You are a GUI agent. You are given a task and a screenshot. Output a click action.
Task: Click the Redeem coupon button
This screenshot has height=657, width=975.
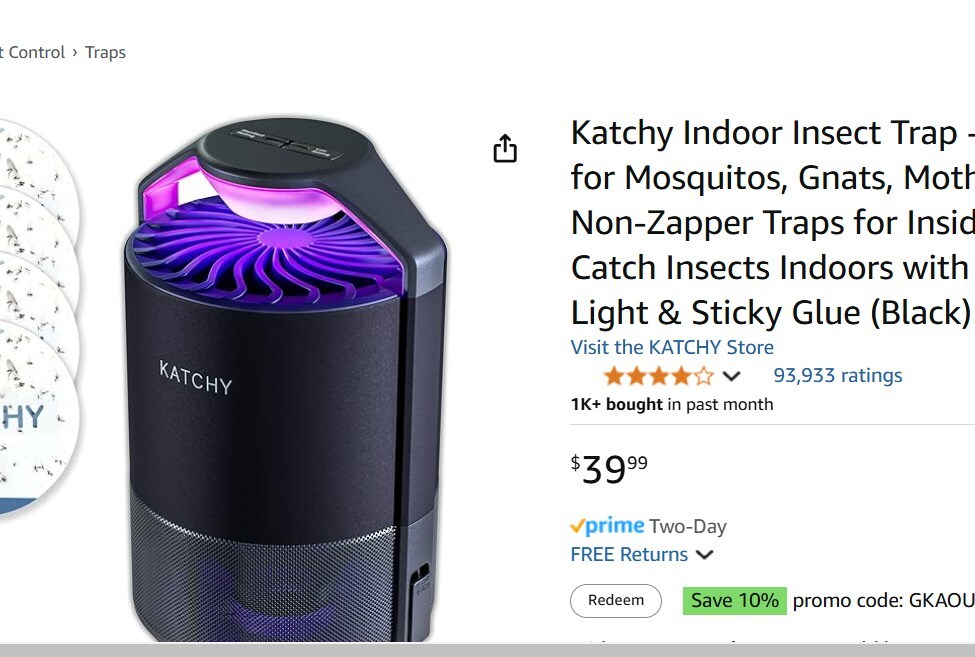pyautogui.click(x=616, y=600)
